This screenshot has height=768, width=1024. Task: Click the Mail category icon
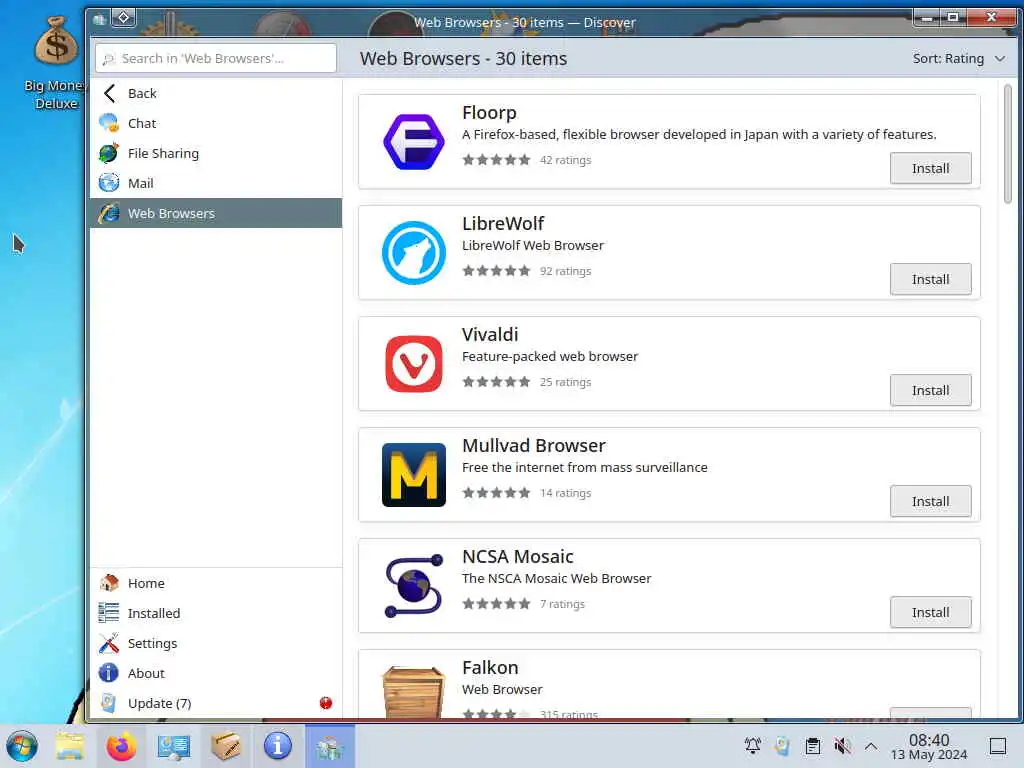pyautogui.click(x=108, y=184)
